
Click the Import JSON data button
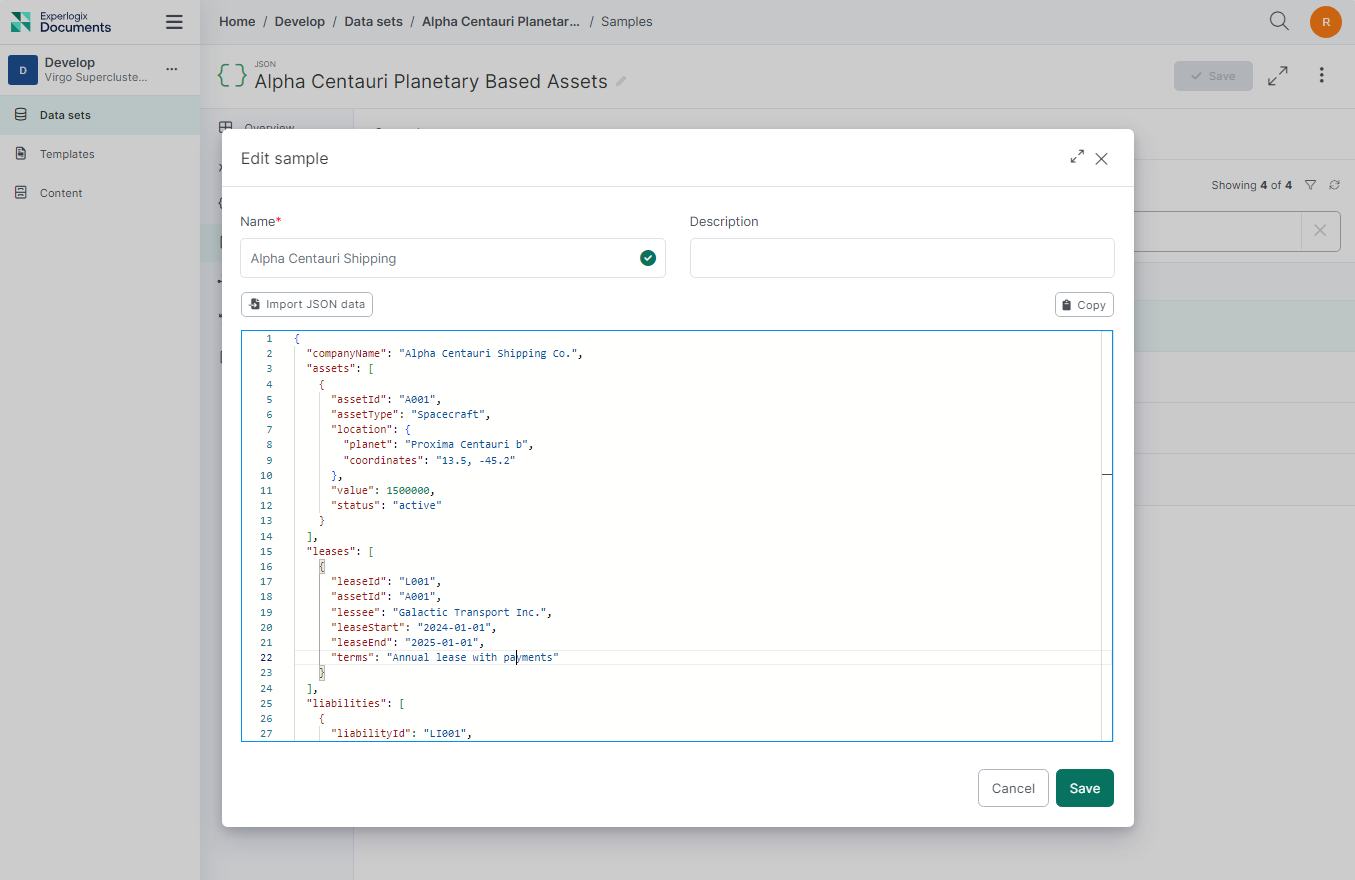pos(307,304)
